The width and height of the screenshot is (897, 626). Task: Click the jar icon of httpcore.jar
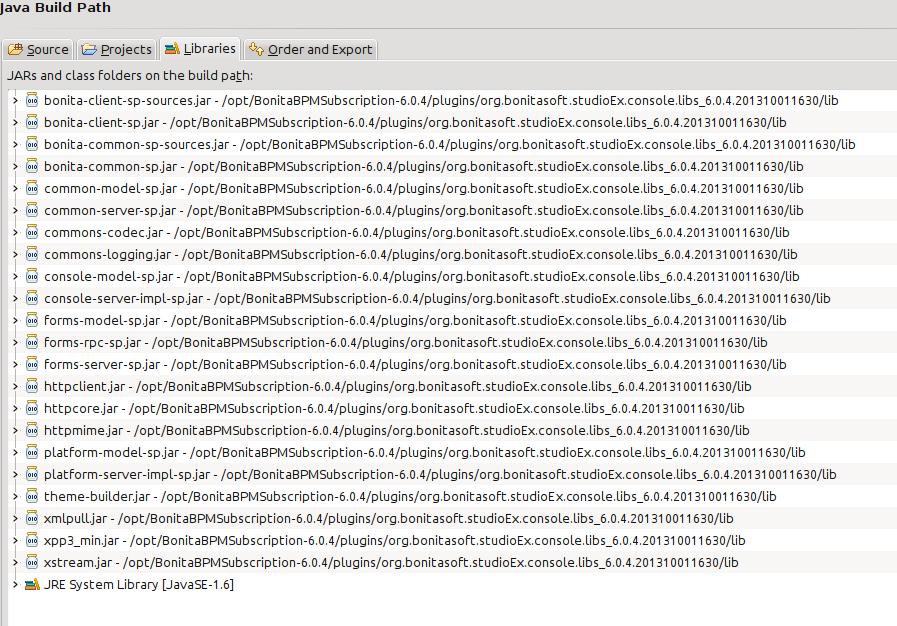[x=32, y=409]
